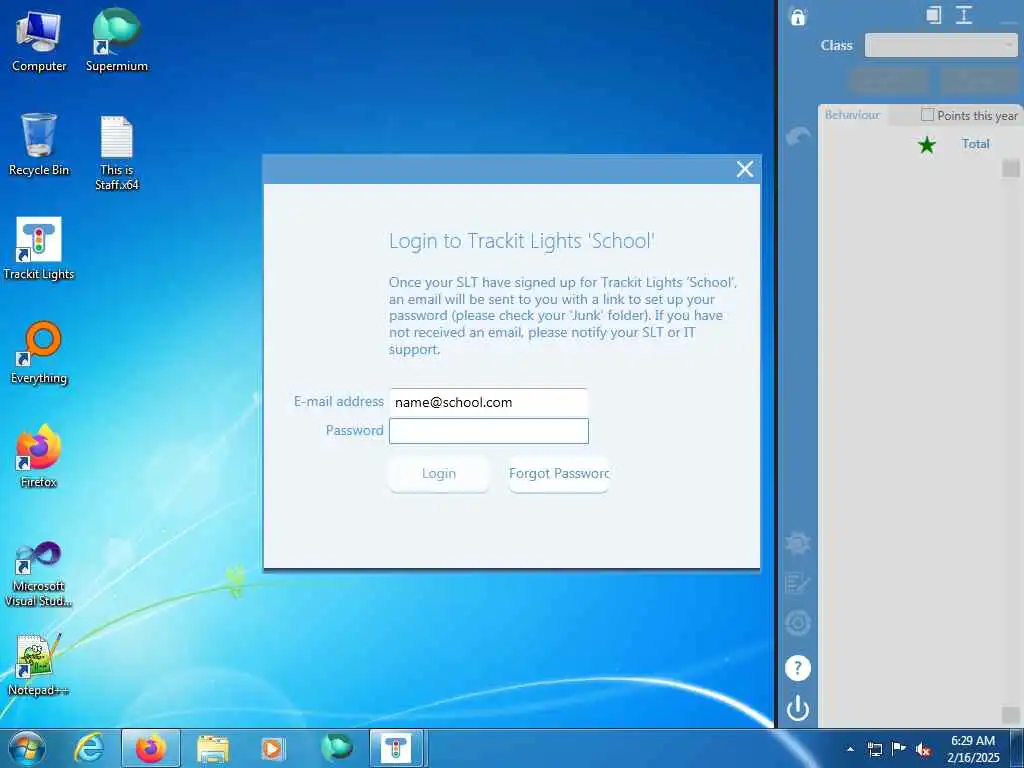Click Trackit Lights taskbar button
This screenshot has width=1024, height=768.
pos(396,748)
